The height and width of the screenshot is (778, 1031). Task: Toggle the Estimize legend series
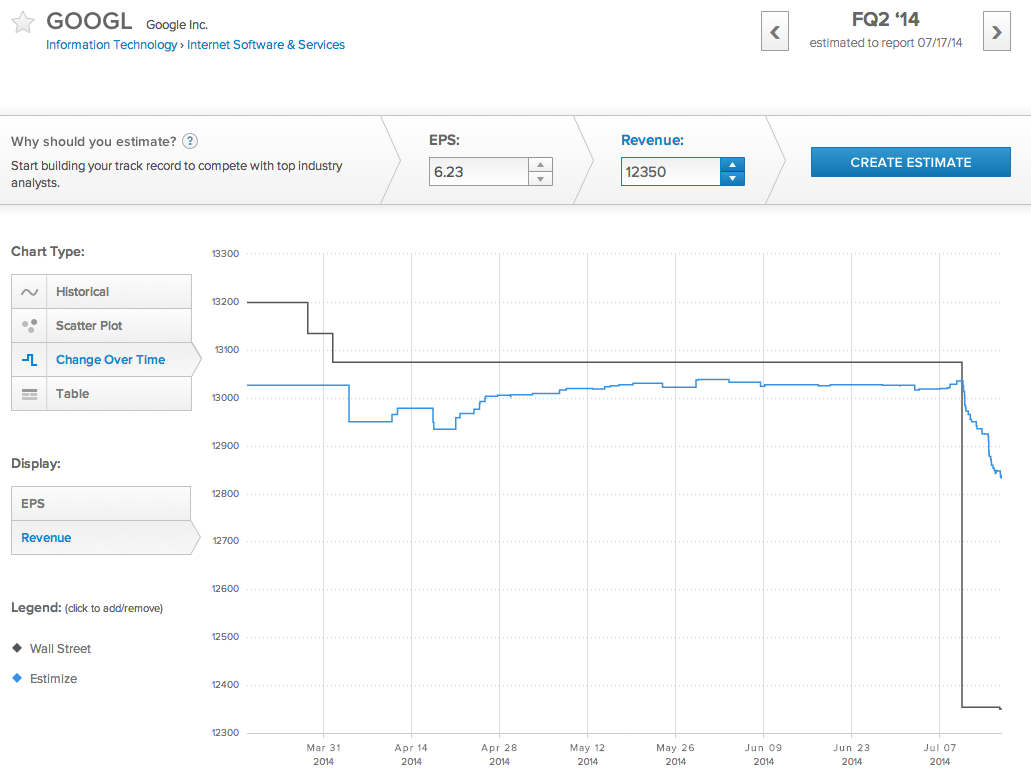coord(45,679)
